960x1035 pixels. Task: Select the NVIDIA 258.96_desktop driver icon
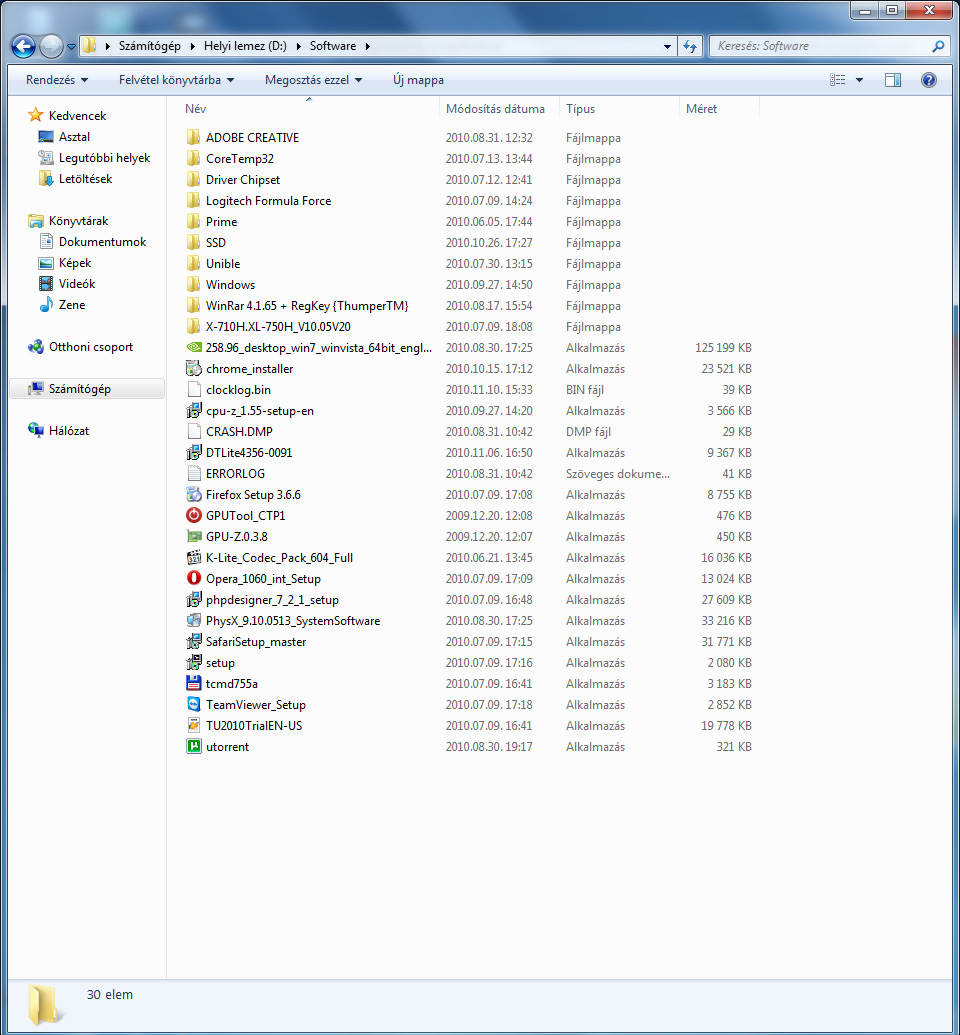click(x=193, y=347)
